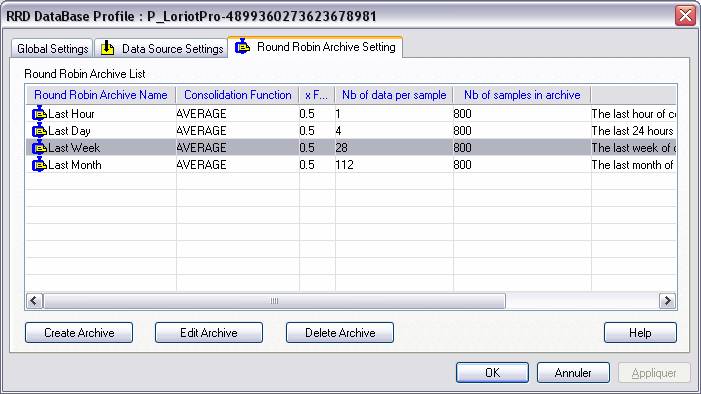Image resolution: width=701 pixels, height=394 pixels.
Task: Click AVERAGE in the Last Month row
Action: point(202,165)
